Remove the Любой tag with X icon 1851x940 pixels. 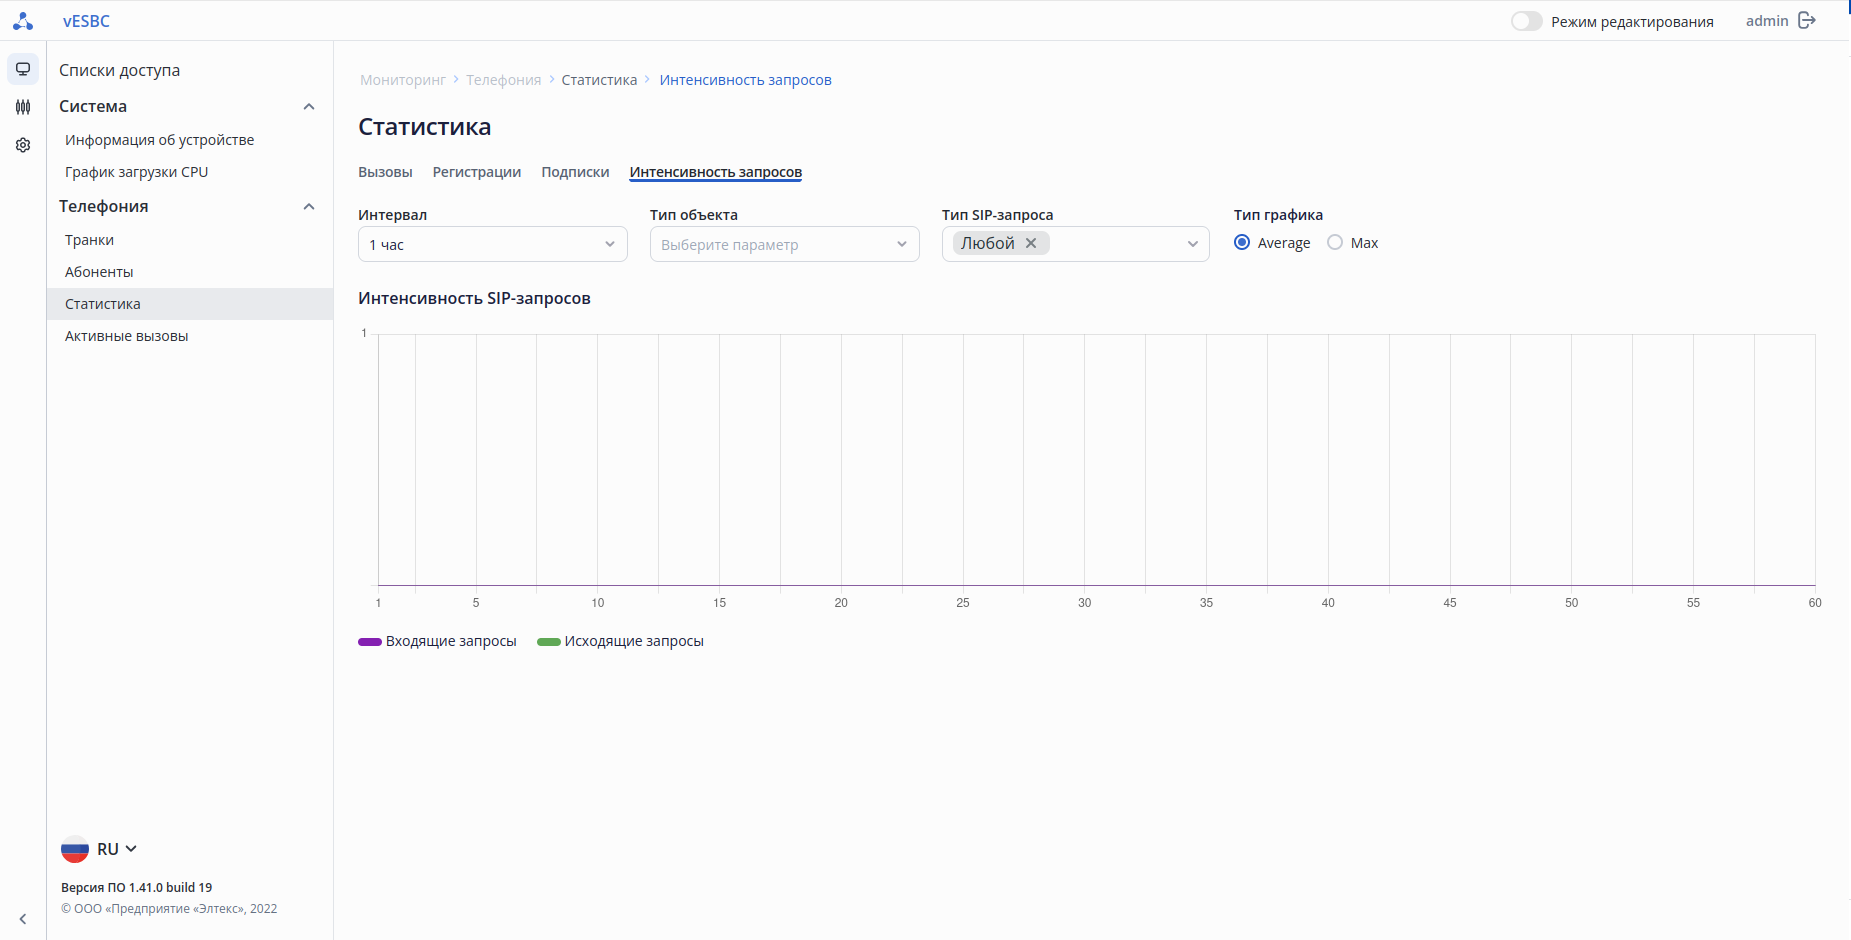(1031, 243)
